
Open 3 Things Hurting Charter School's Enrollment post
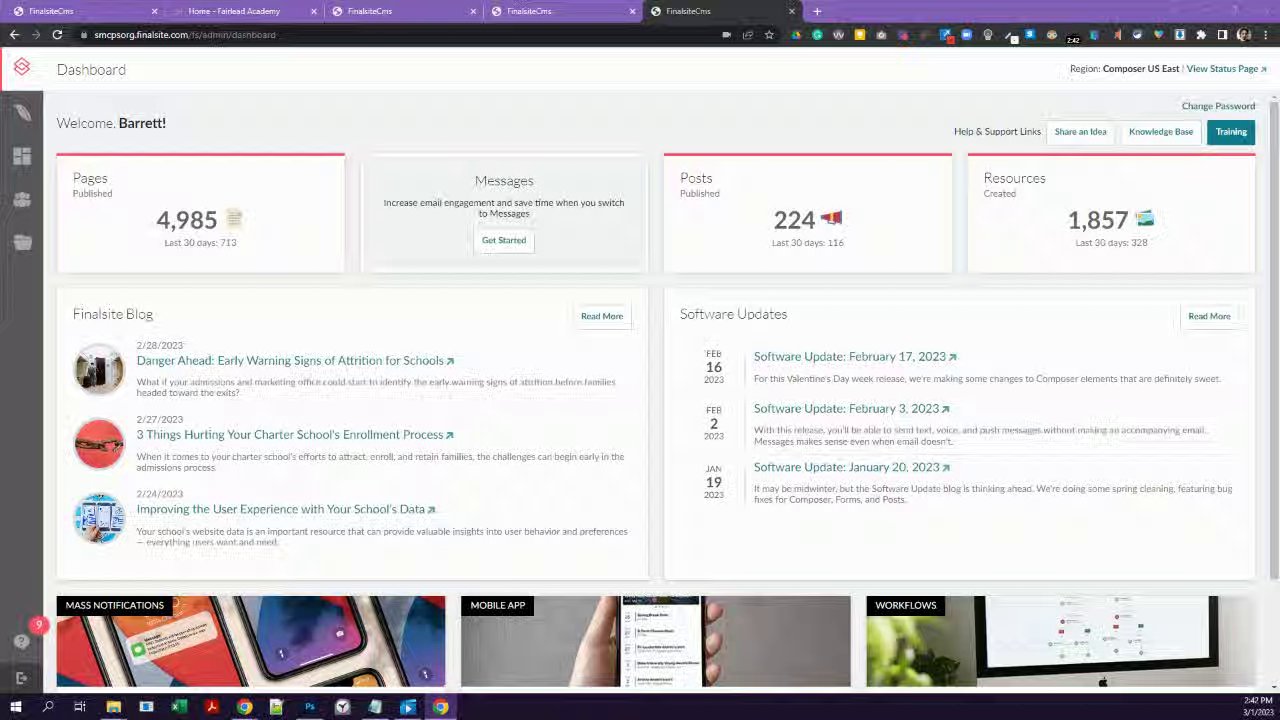pyautogui.click(x=295, y=434)
